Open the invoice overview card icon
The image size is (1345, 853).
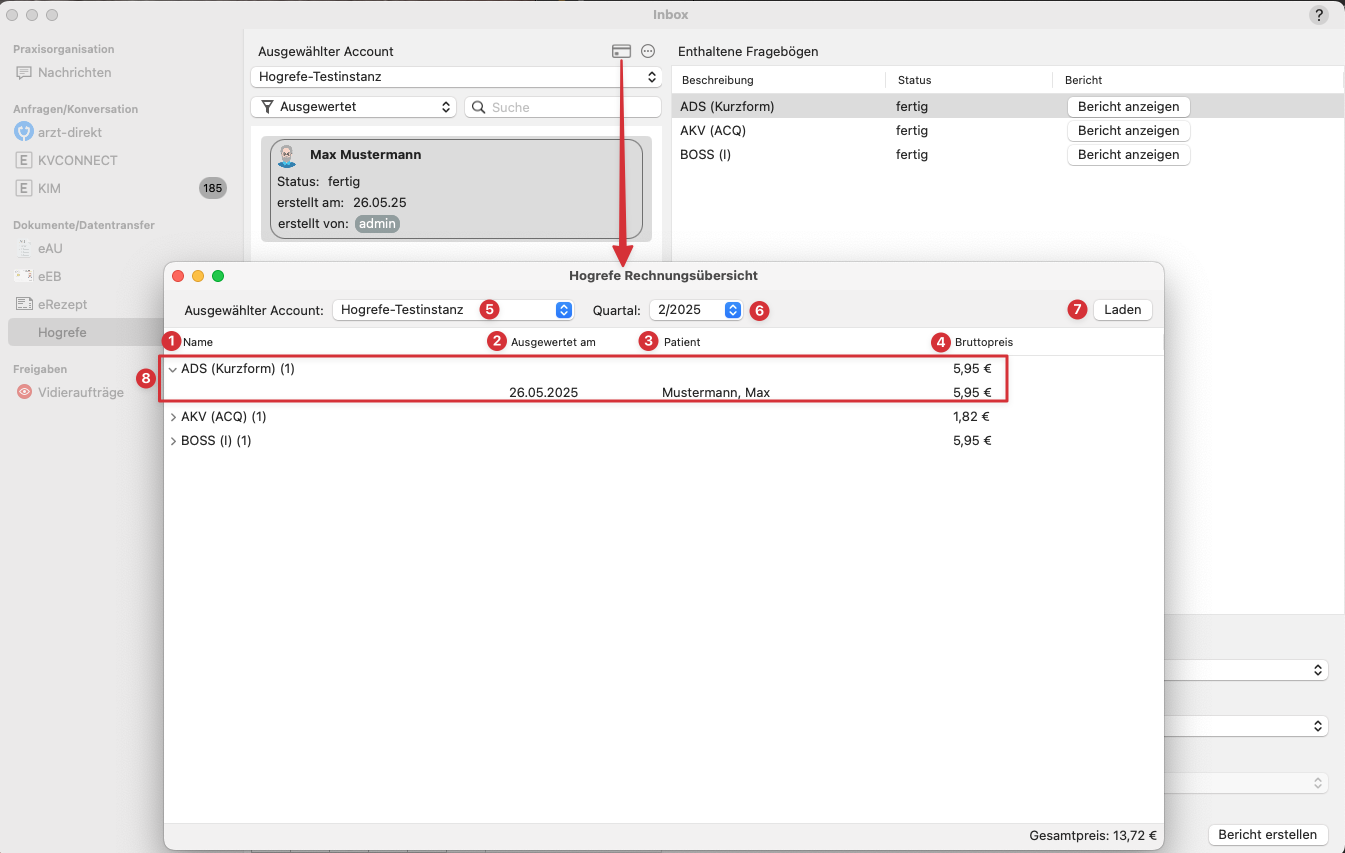point(621,51)
